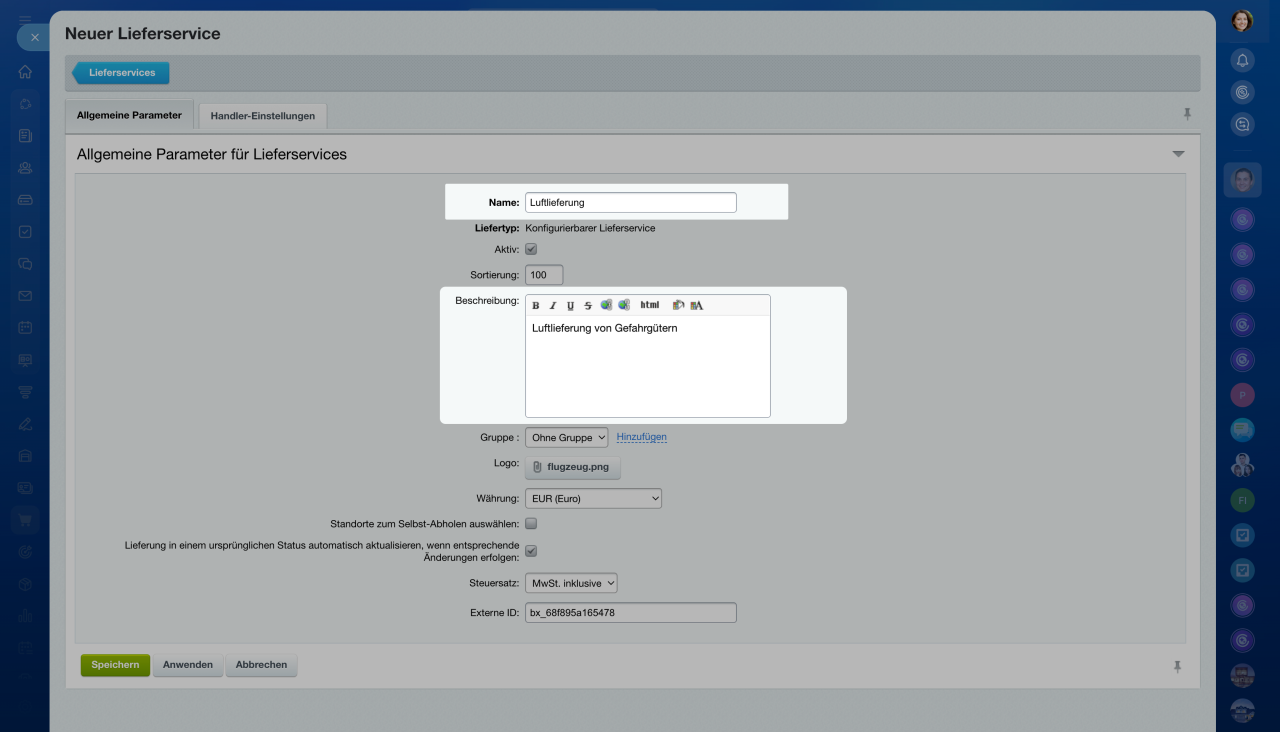
Task: Toggle automatic delivery status update checkbox
Action: 531,551
